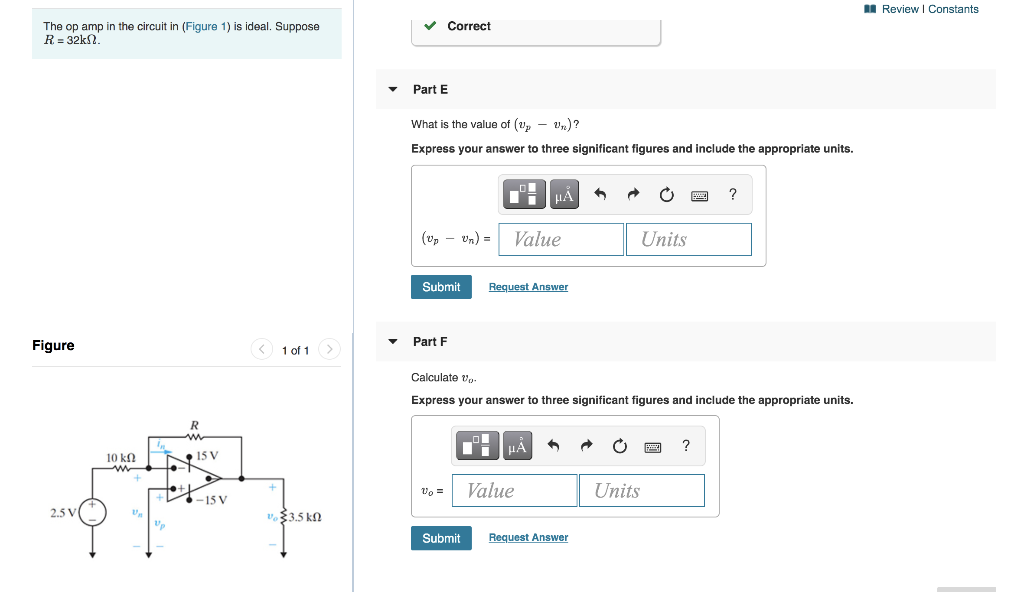
Task: Open the equation templates icon in Part F
Action: coord(476,445)
